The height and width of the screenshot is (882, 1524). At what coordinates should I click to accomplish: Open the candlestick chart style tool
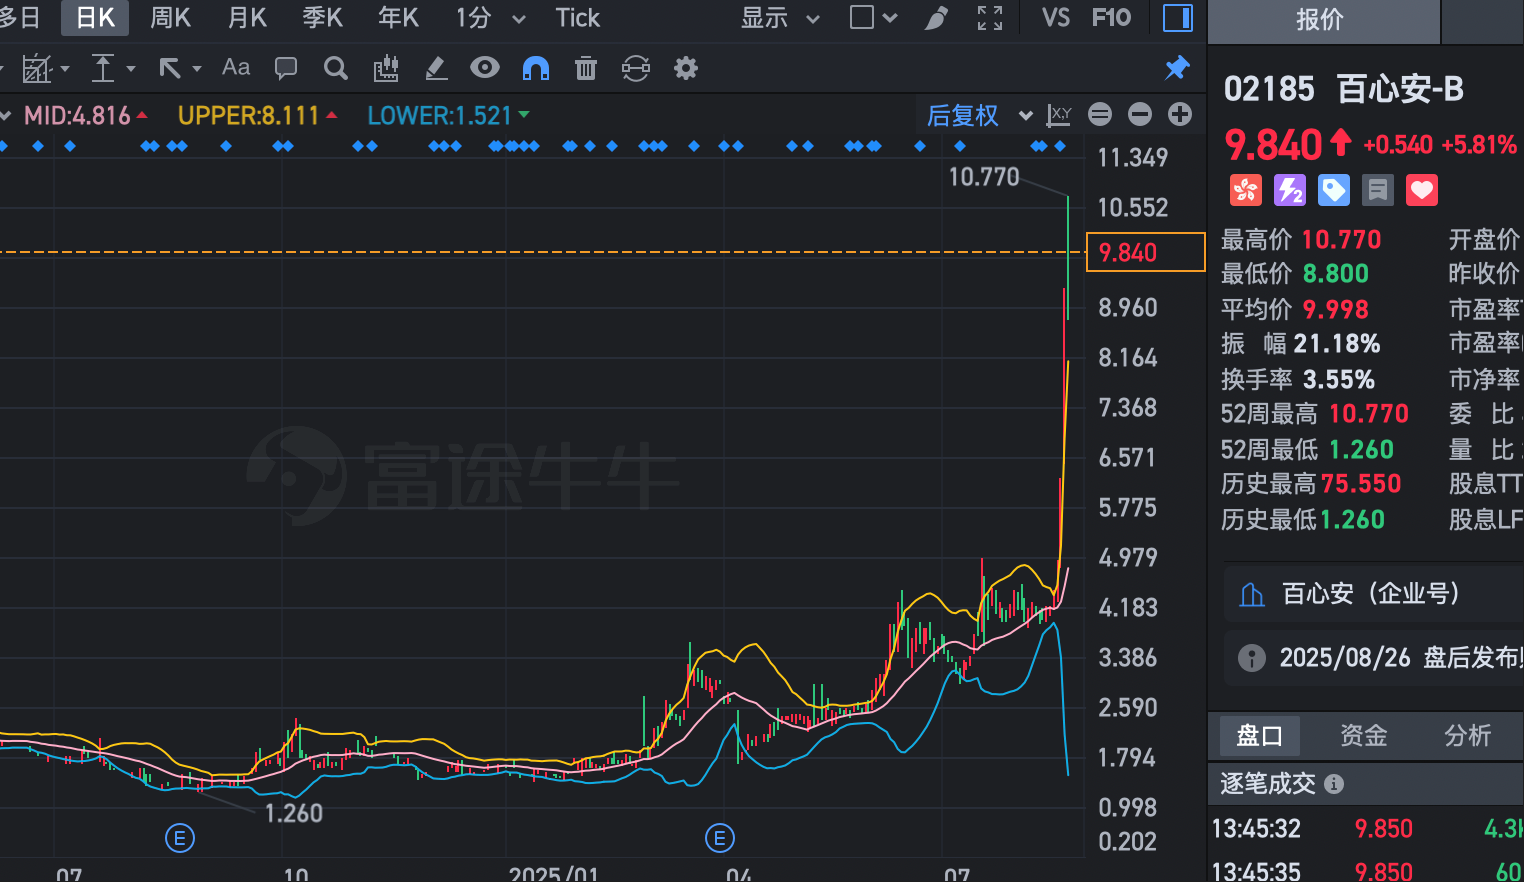pos(386,68)
